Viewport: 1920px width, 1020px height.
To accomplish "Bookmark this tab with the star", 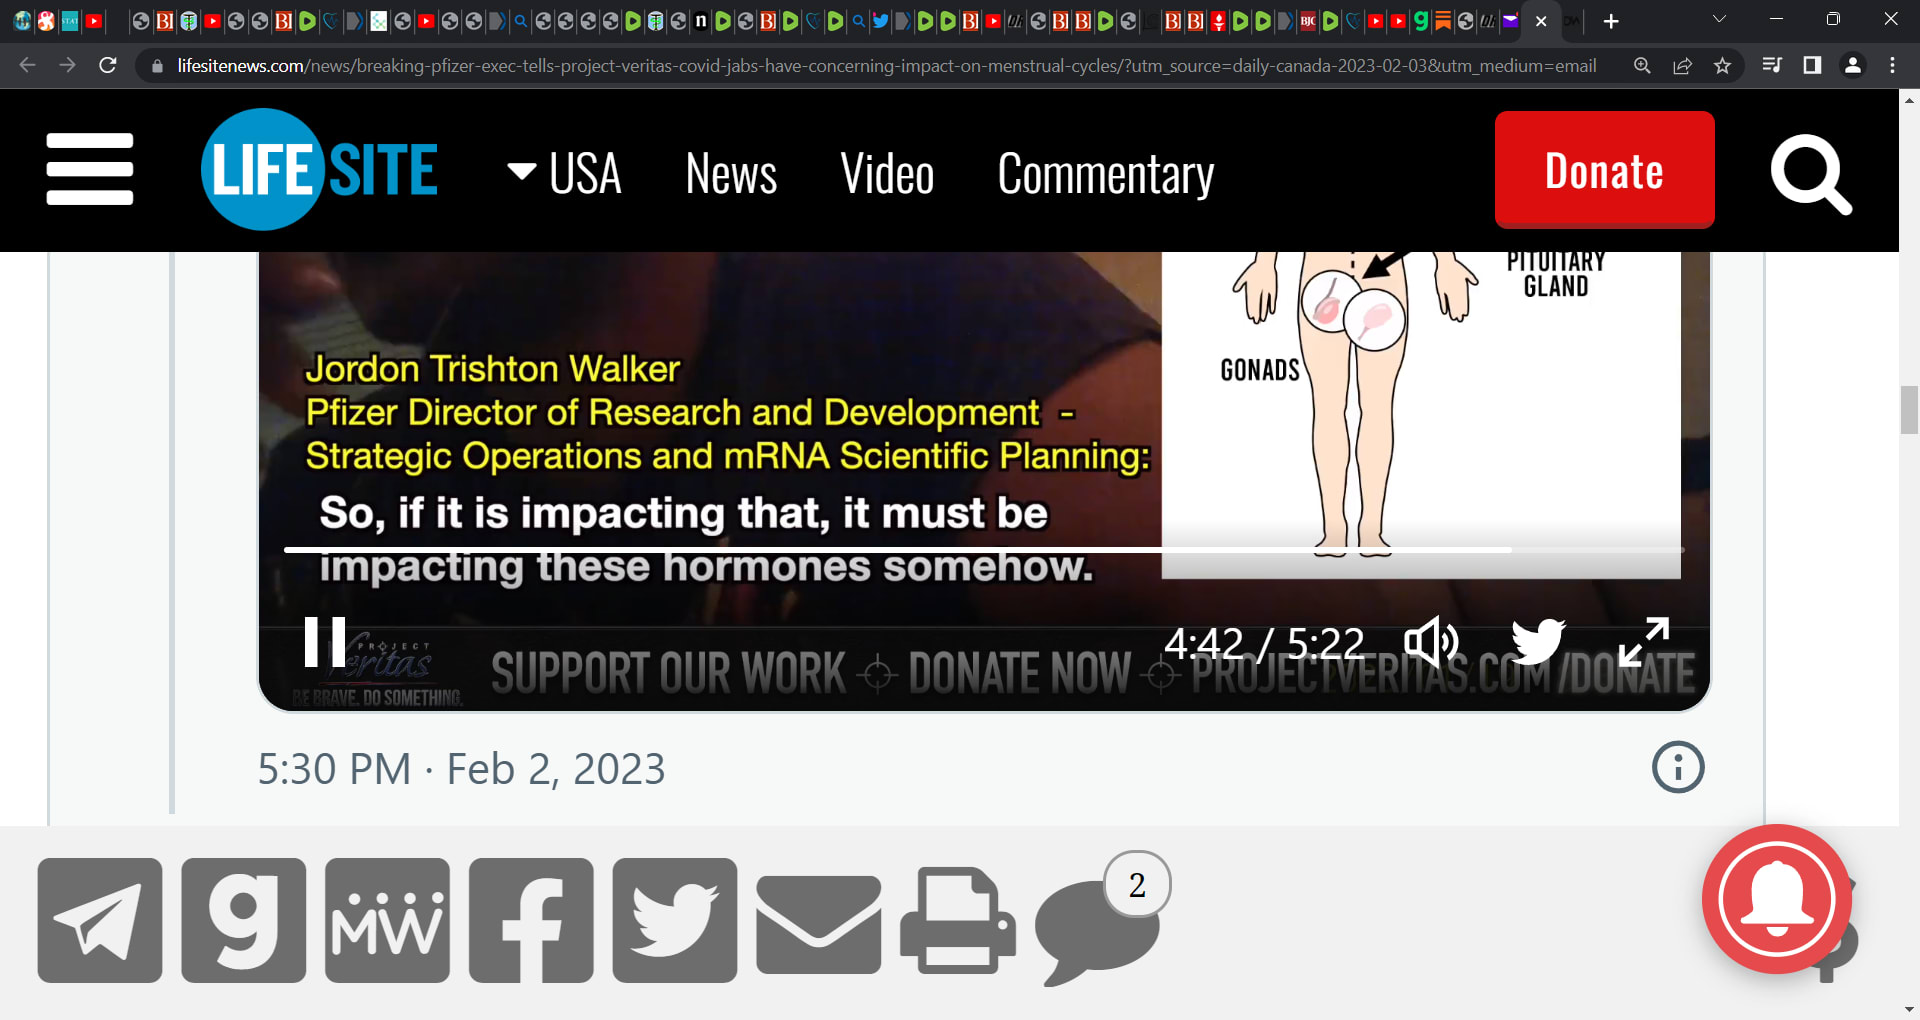I will coord(1722,65).
